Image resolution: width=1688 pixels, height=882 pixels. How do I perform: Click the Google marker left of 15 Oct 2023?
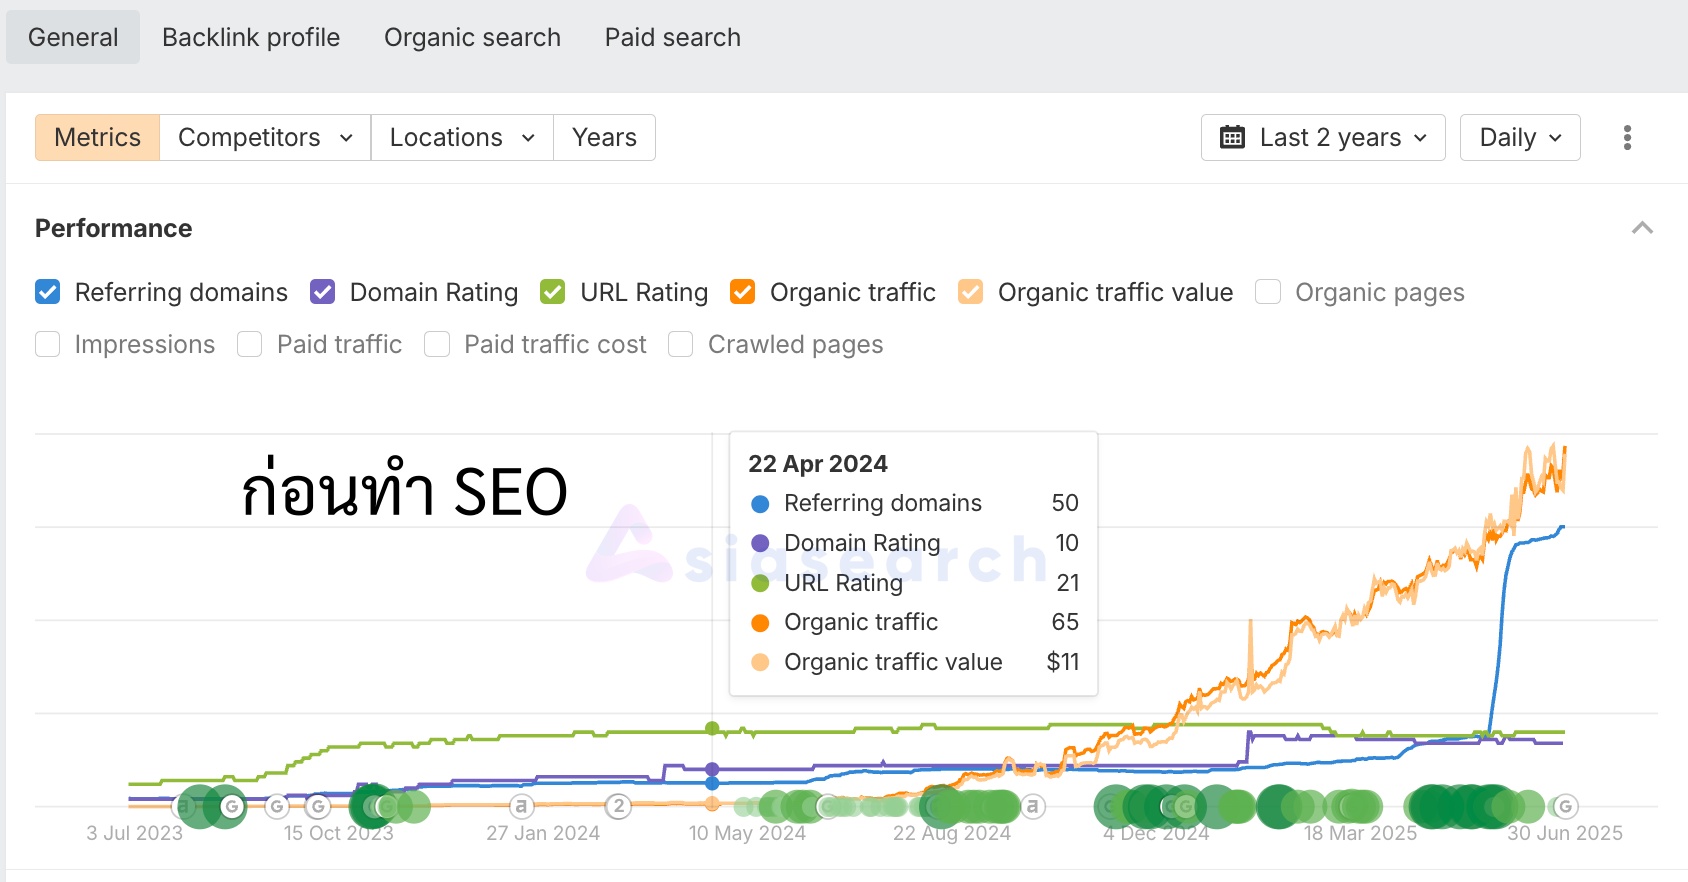coord(277,806)
